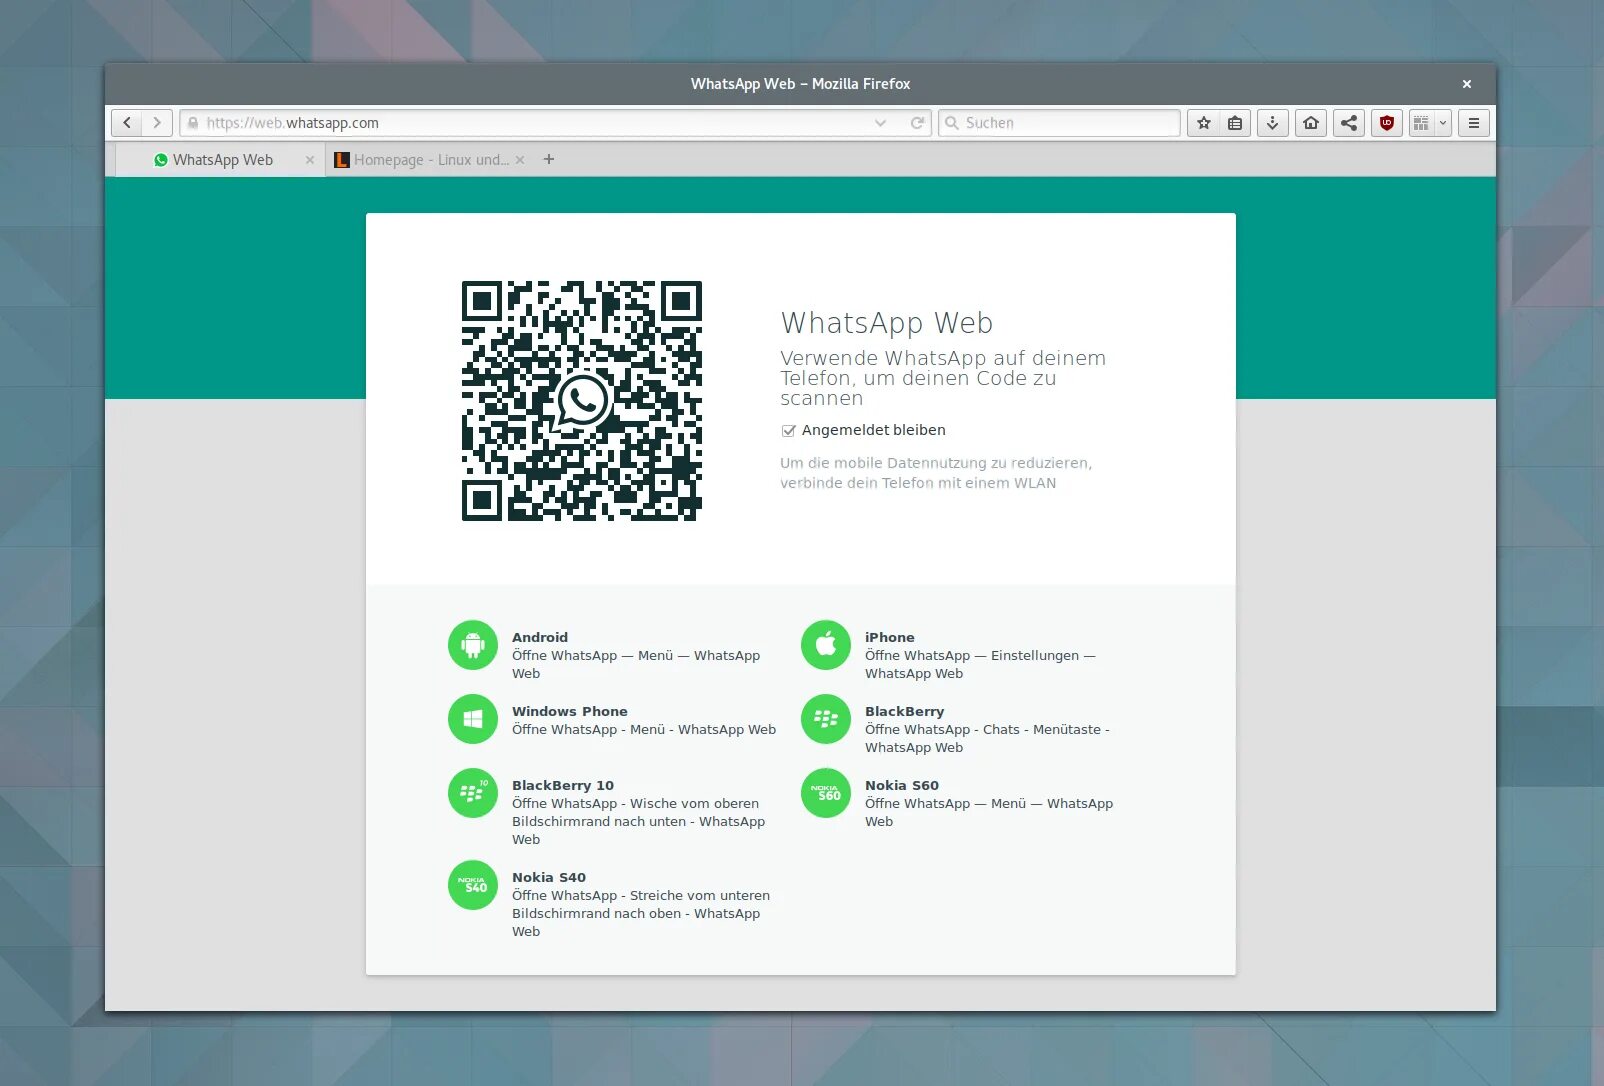Close the Homepage - Linux tab
This screenshot has width=1604, height=1086.
click(520, 160)
